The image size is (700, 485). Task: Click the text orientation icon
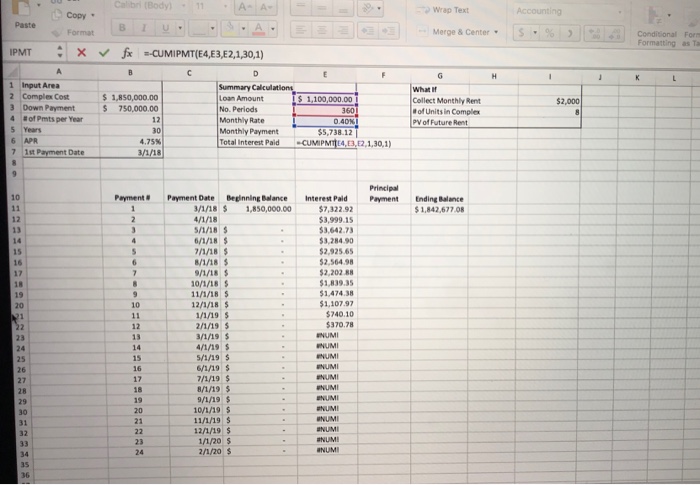point(367,8)
